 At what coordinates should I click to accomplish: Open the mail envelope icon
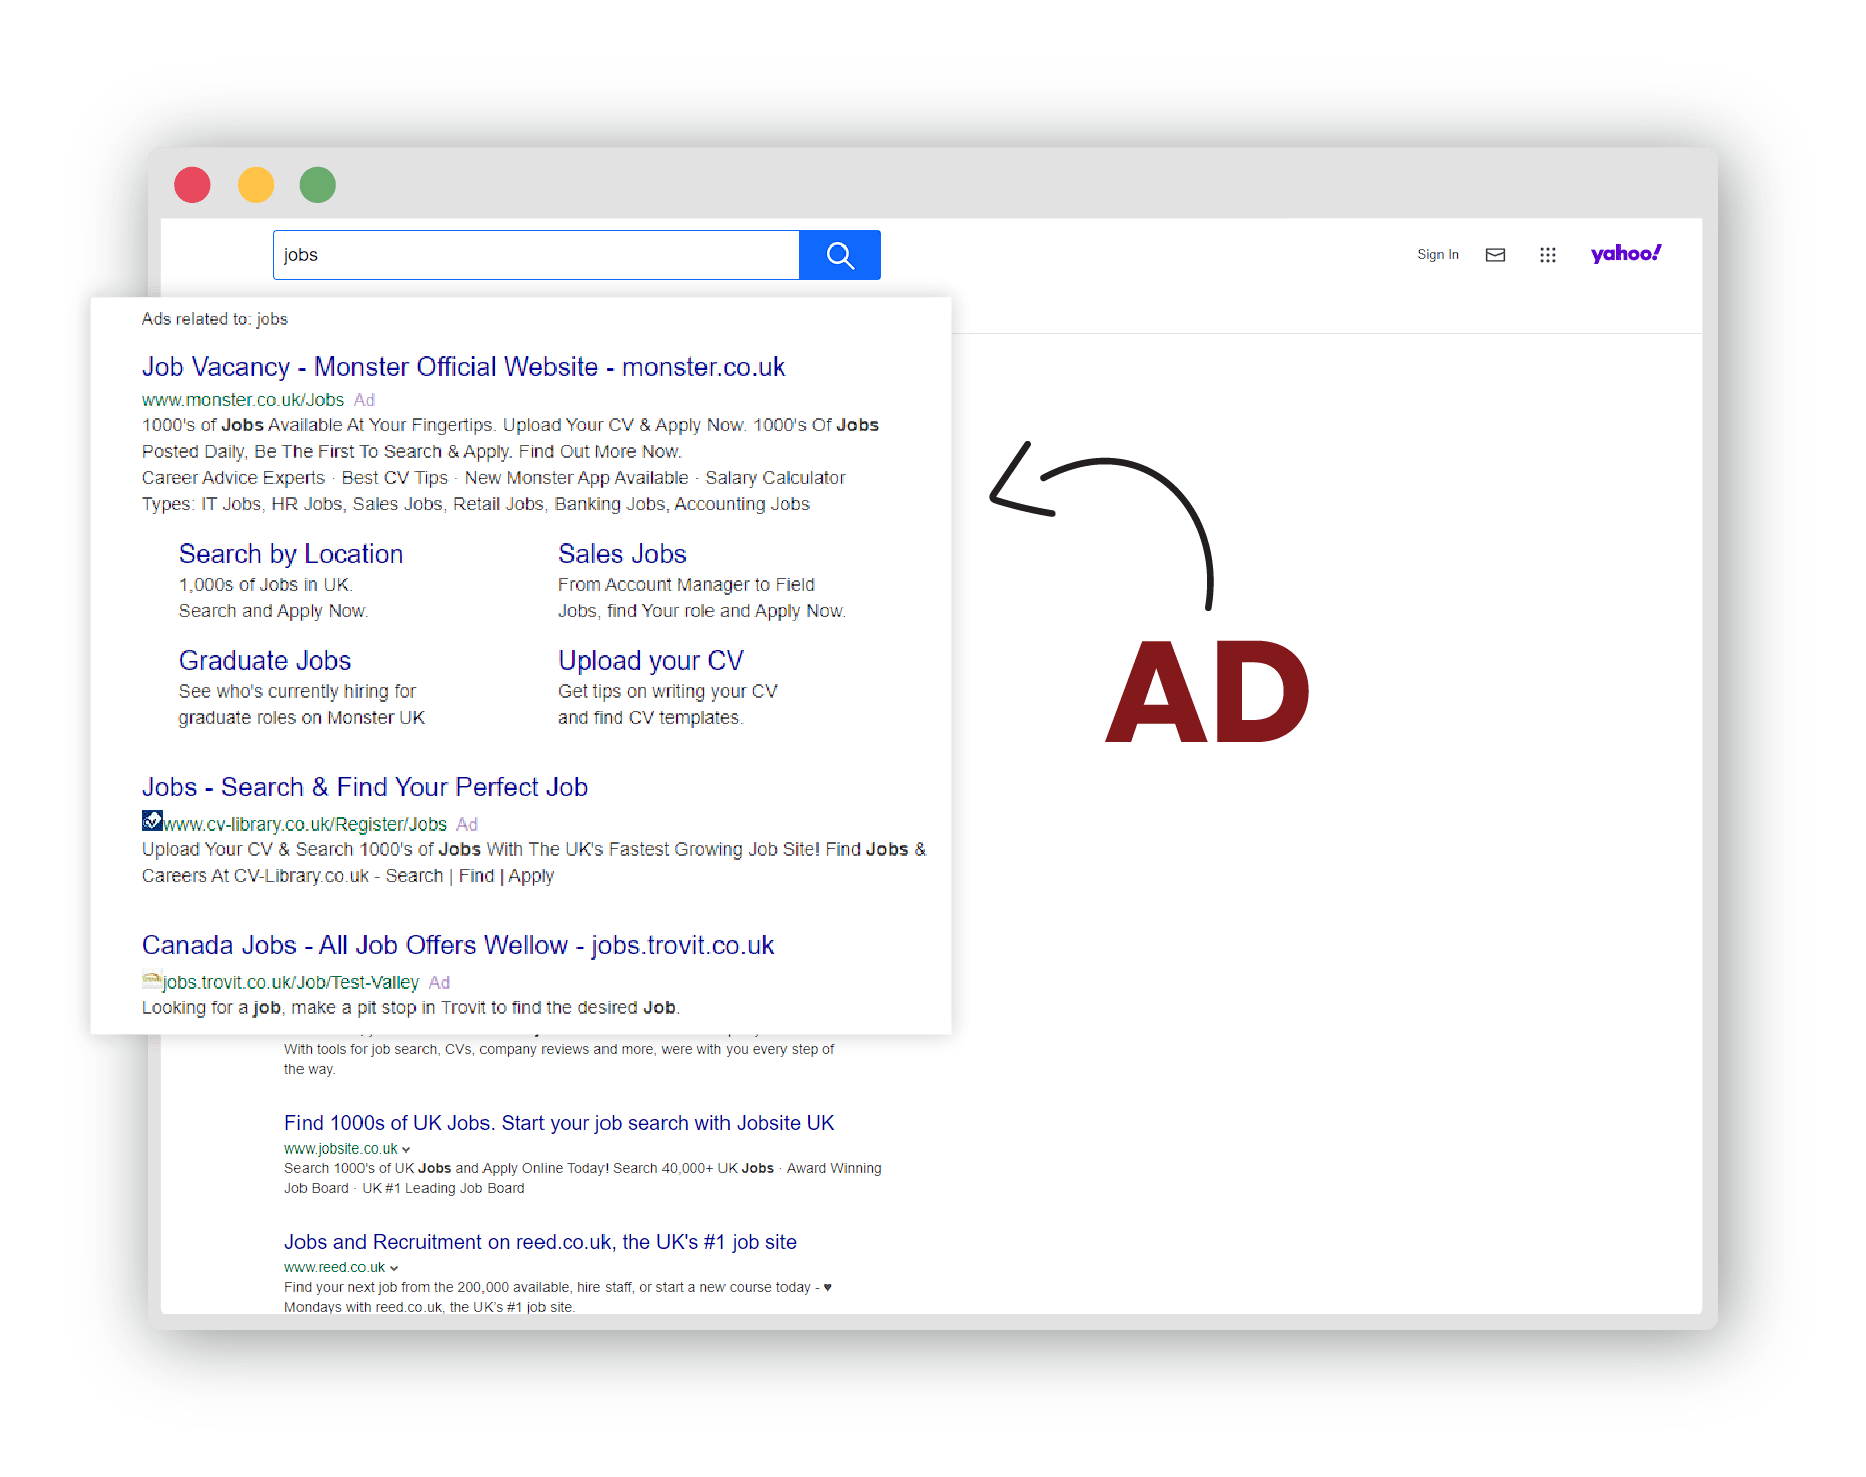pos(1495,255)
